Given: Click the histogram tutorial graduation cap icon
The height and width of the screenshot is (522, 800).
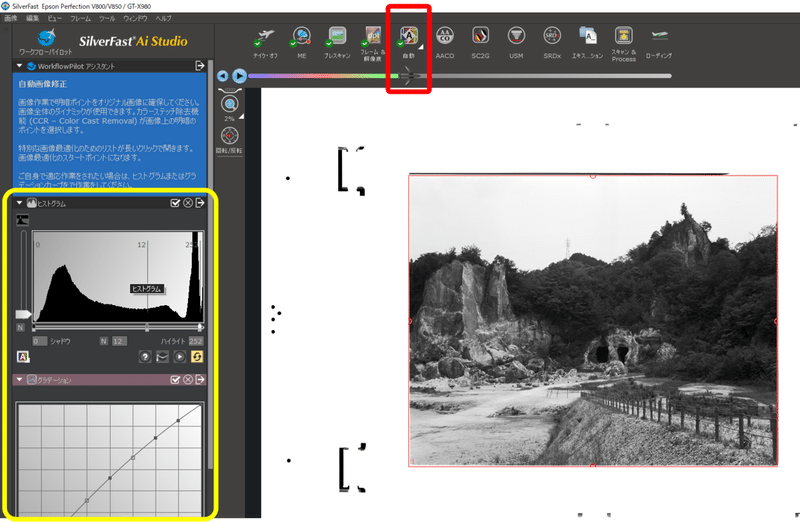Looking at the screenshot, I should (162, 357).
